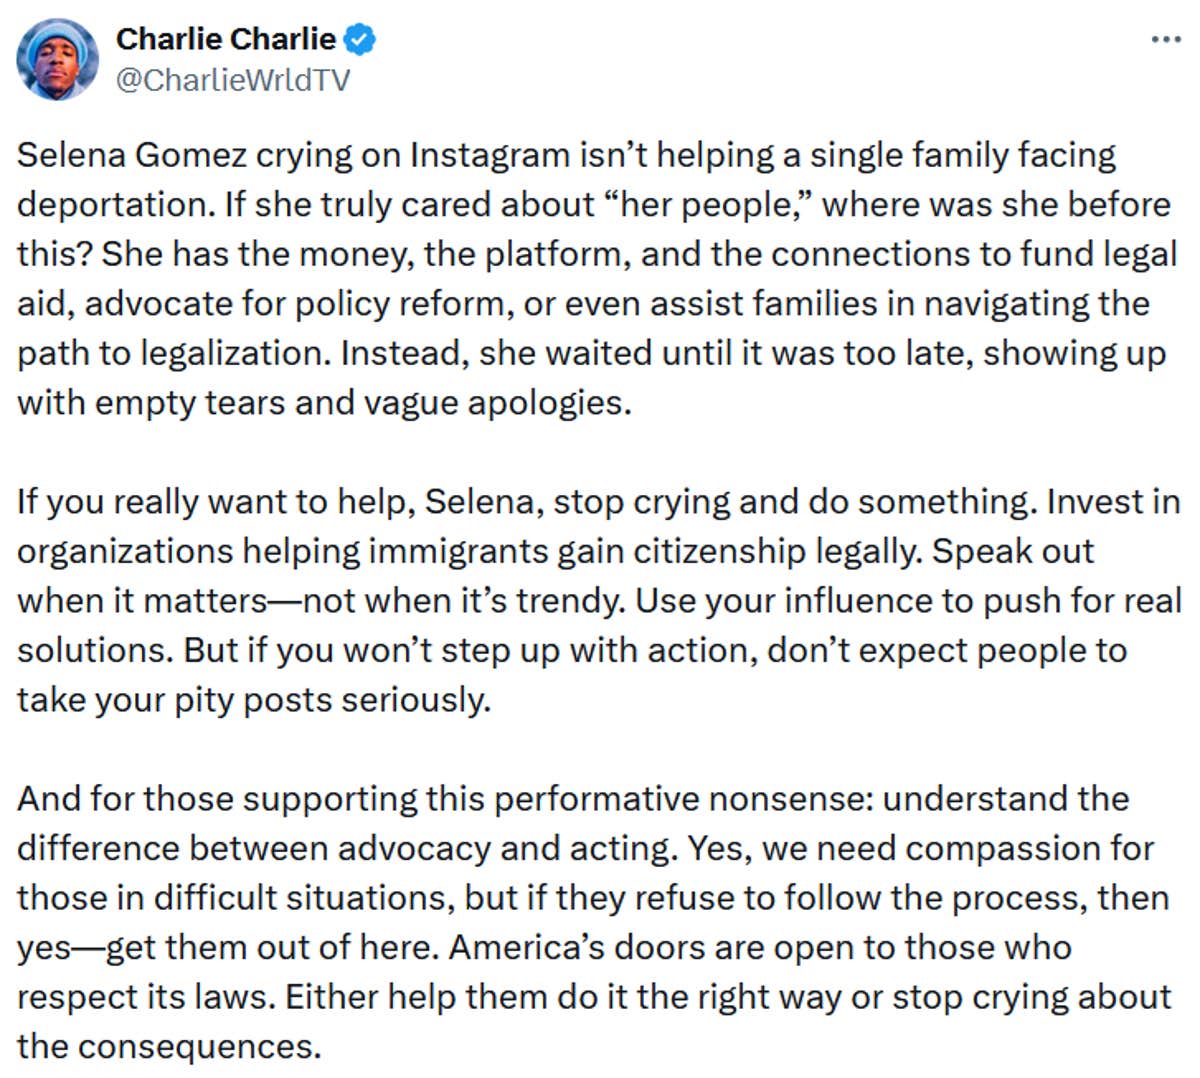Open the three-dot more options menu
The image size is (1200, 1078).
pyautogui.click(x=1166, y=40)
